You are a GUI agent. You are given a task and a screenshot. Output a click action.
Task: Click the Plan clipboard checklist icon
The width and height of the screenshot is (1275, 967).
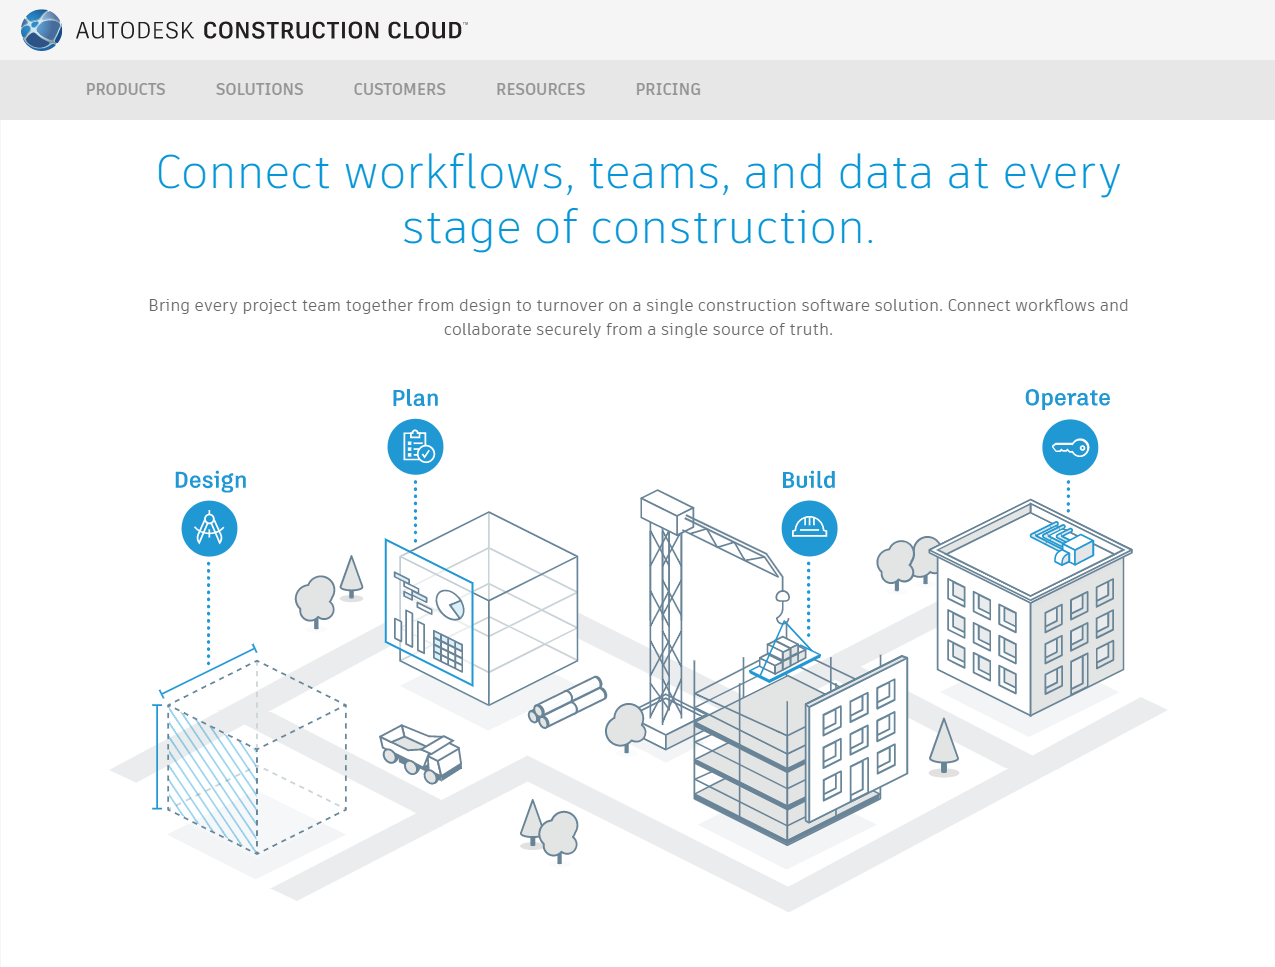pos(415,447)
